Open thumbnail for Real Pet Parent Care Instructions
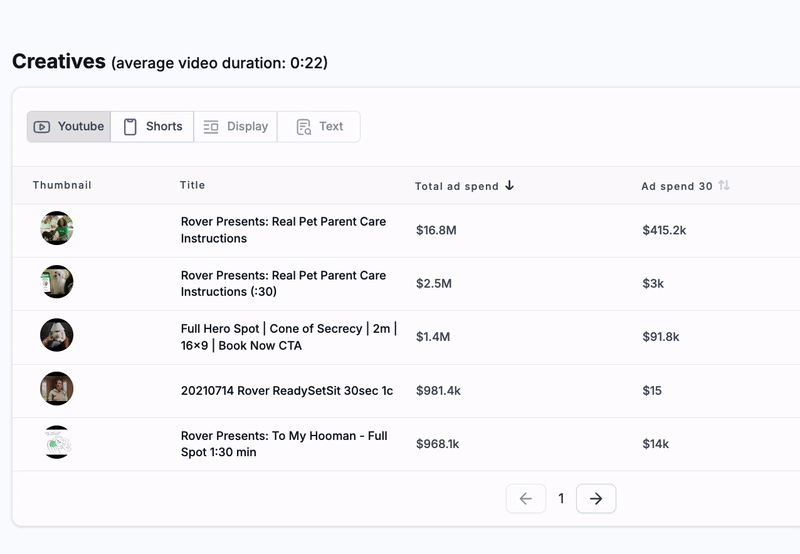The height and width of the screenshot is (554, 800). point(57,228)
